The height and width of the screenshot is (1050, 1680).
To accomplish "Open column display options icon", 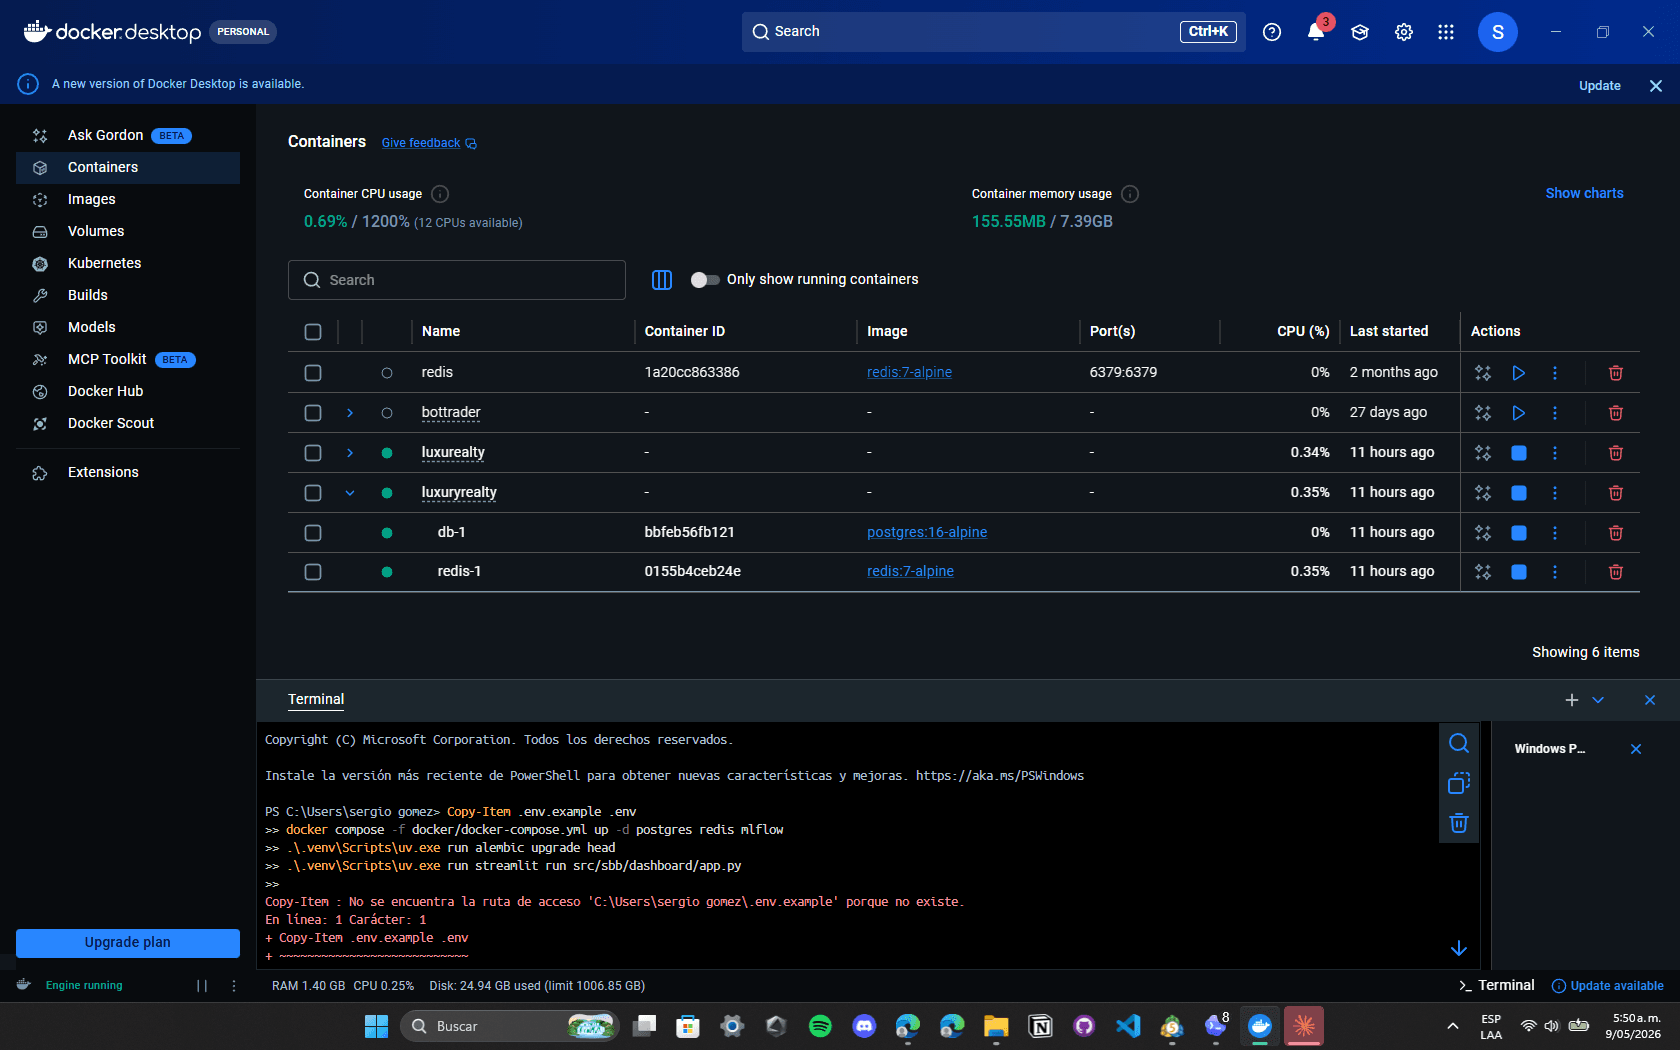I will (662, 280).
